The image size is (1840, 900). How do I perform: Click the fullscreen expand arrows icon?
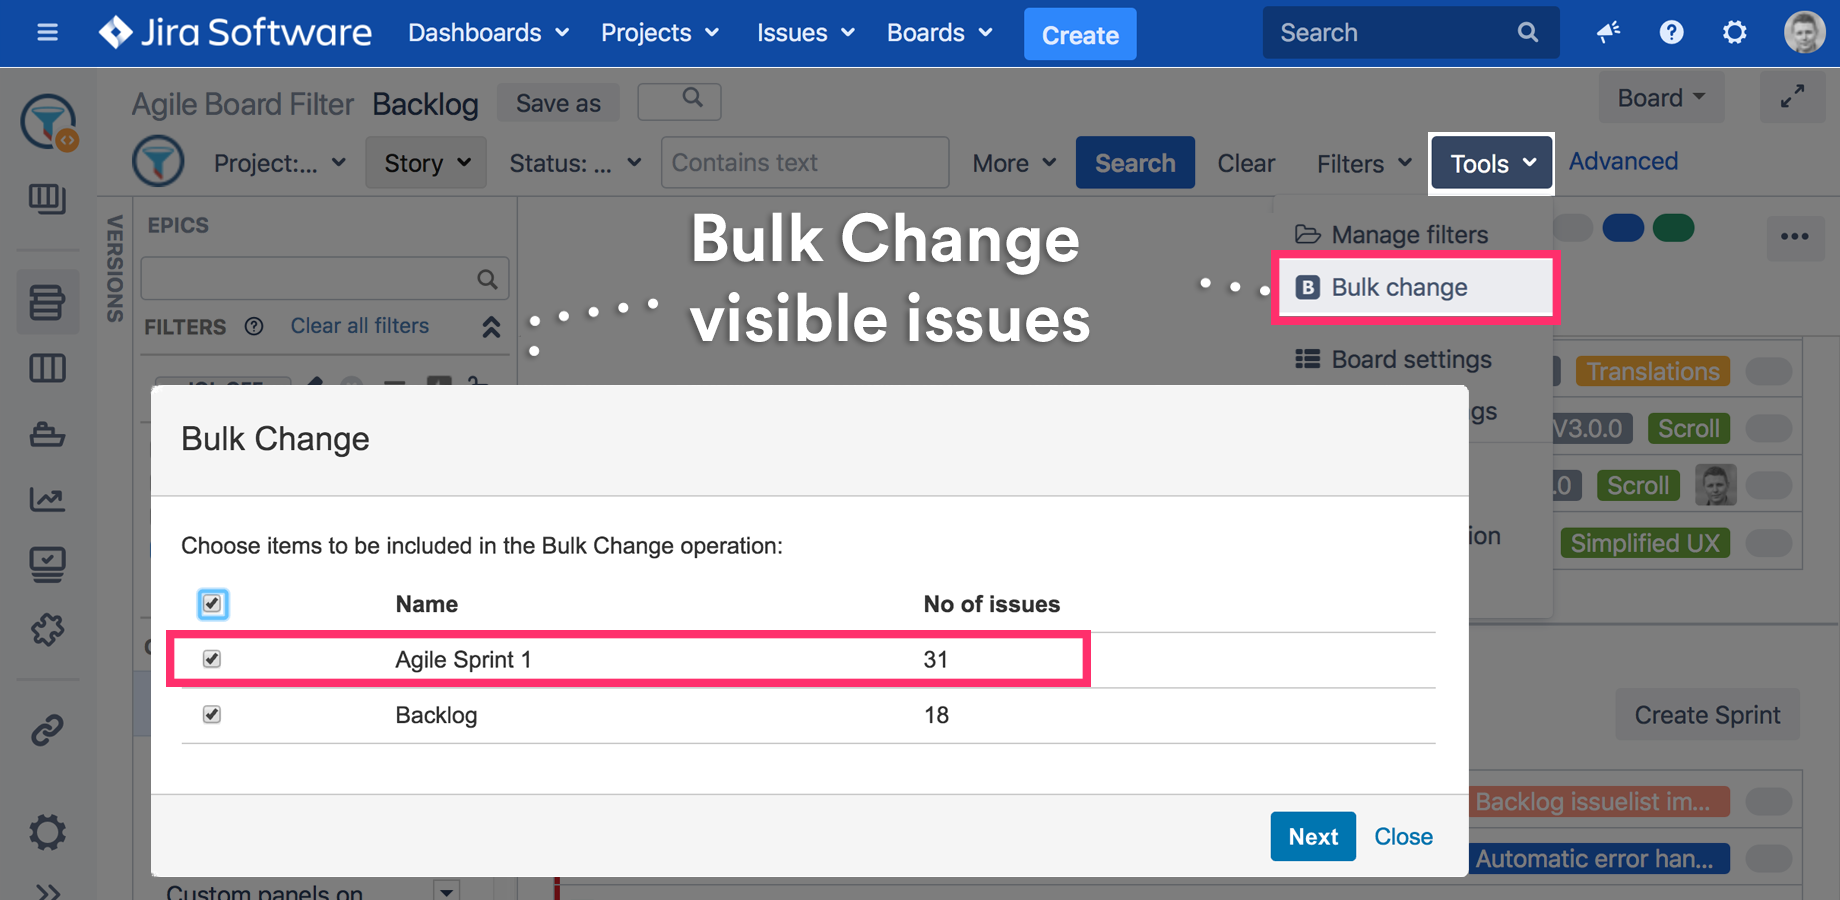click(x=1792, y=97)
